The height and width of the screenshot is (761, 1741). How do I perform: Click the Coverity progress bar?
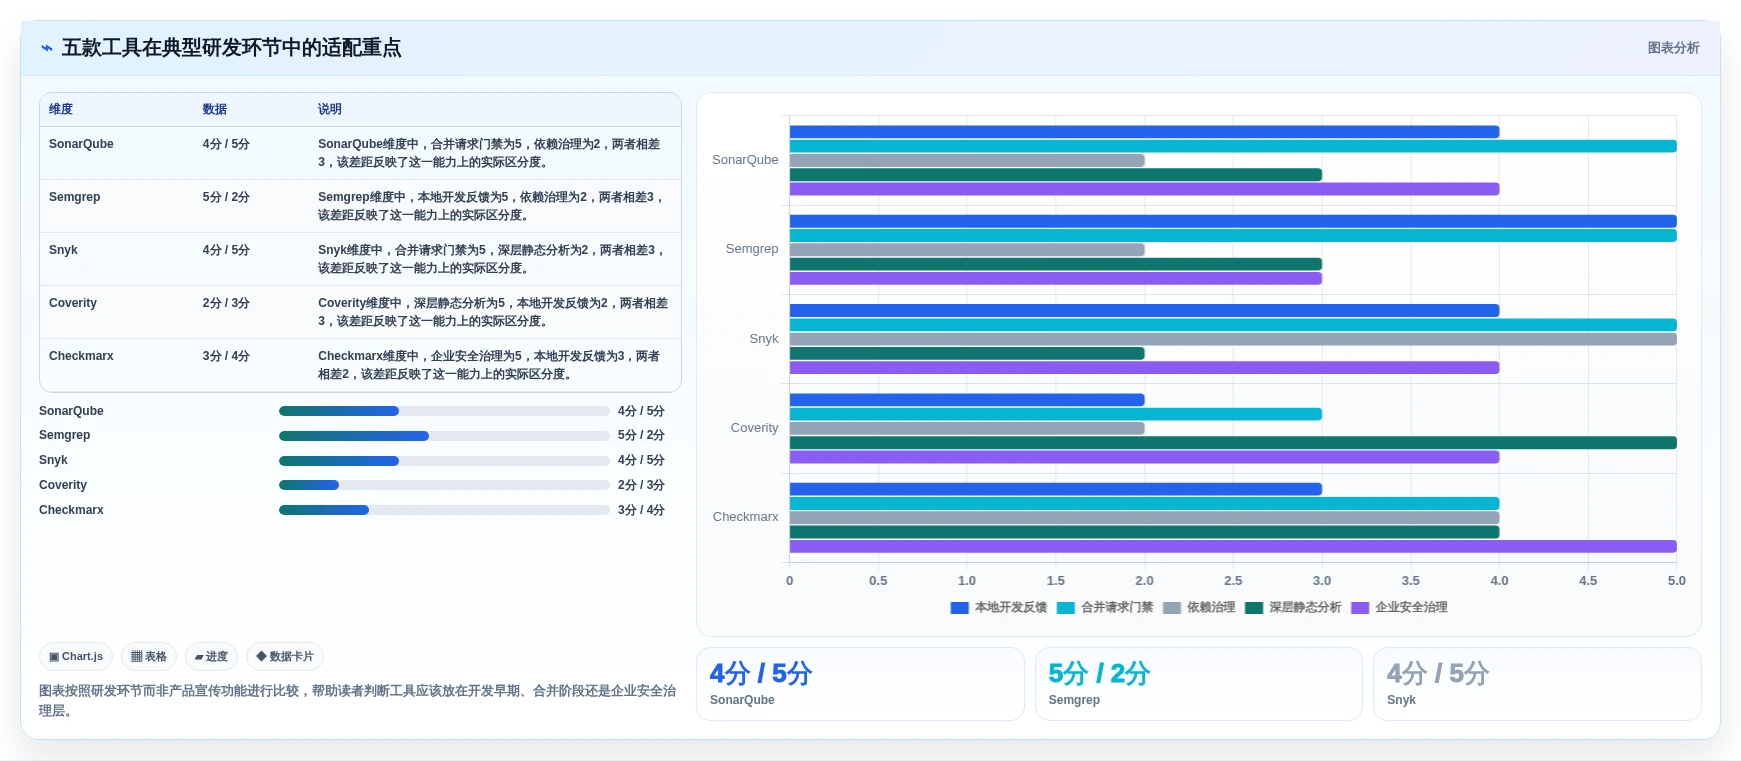pos(444,485)
